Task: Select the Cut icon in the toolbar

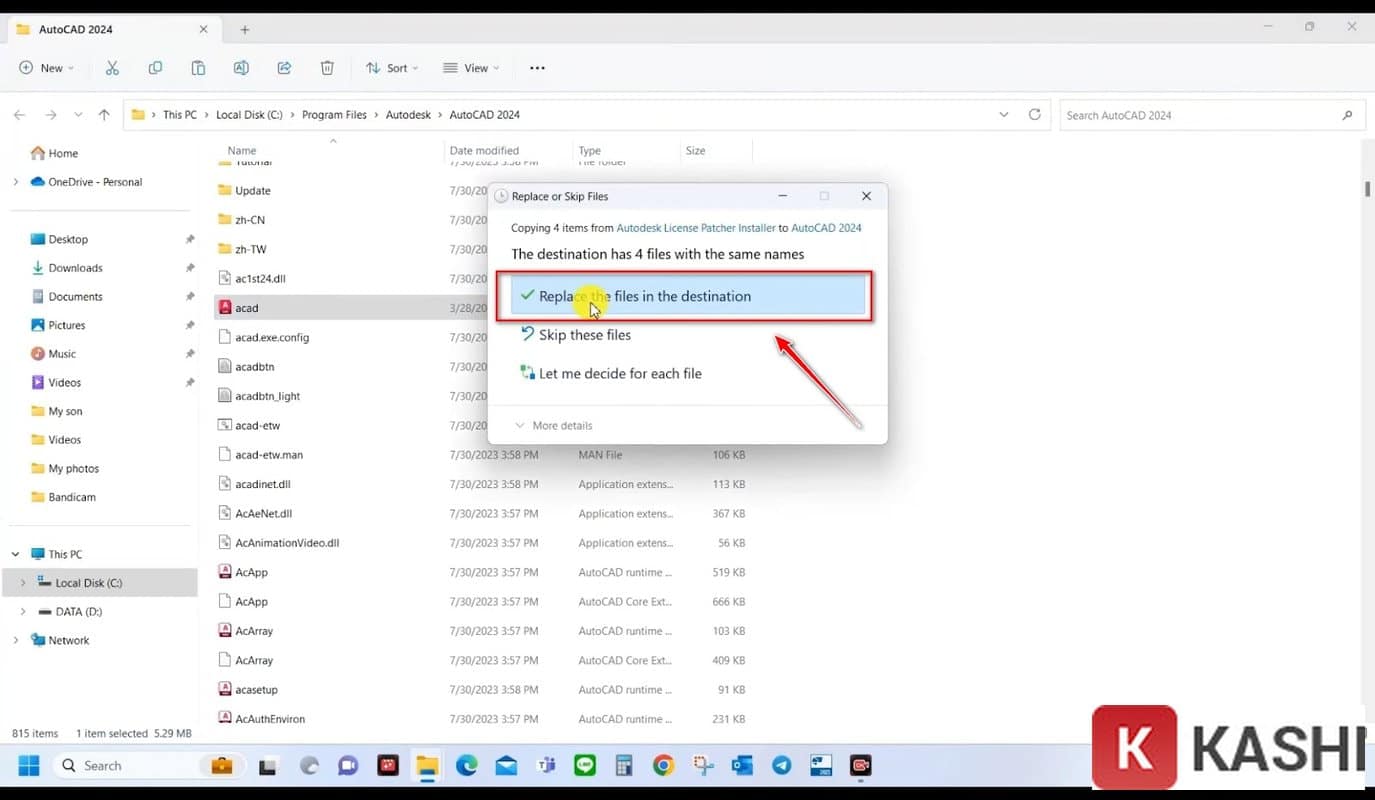Action: coord(112,67)
